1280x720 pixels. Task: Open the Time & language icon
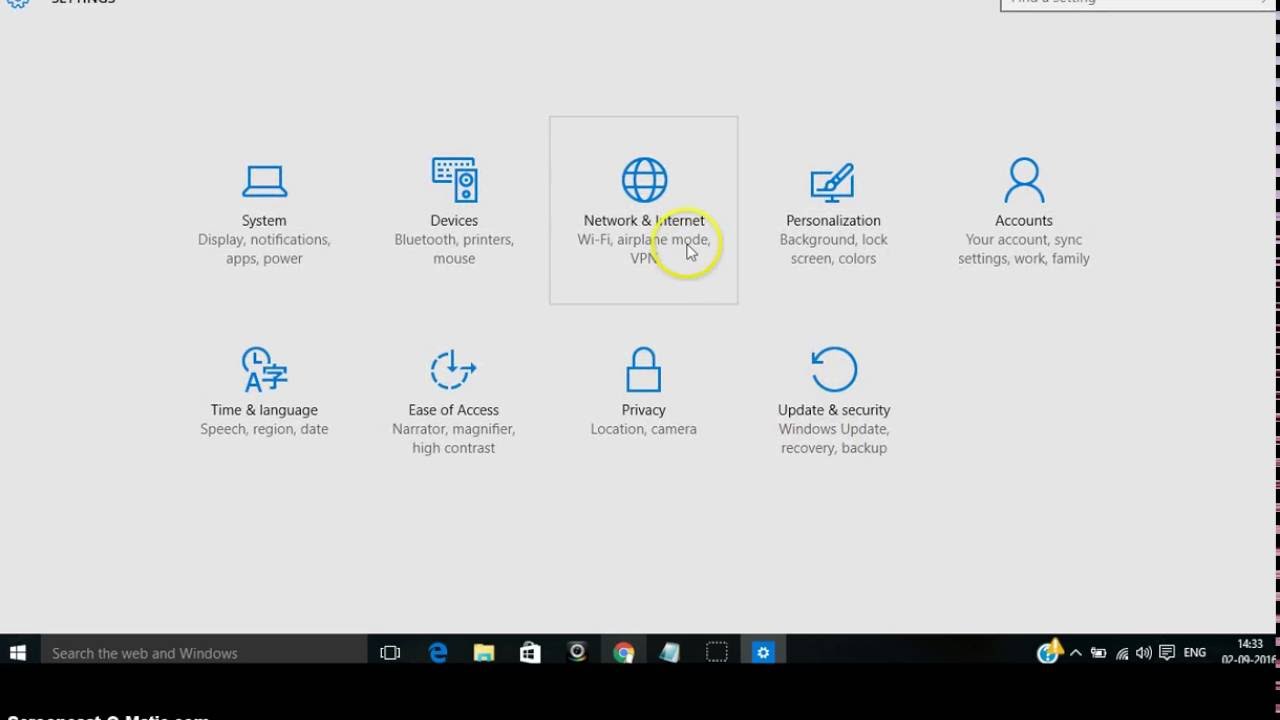tap(264, 369)
